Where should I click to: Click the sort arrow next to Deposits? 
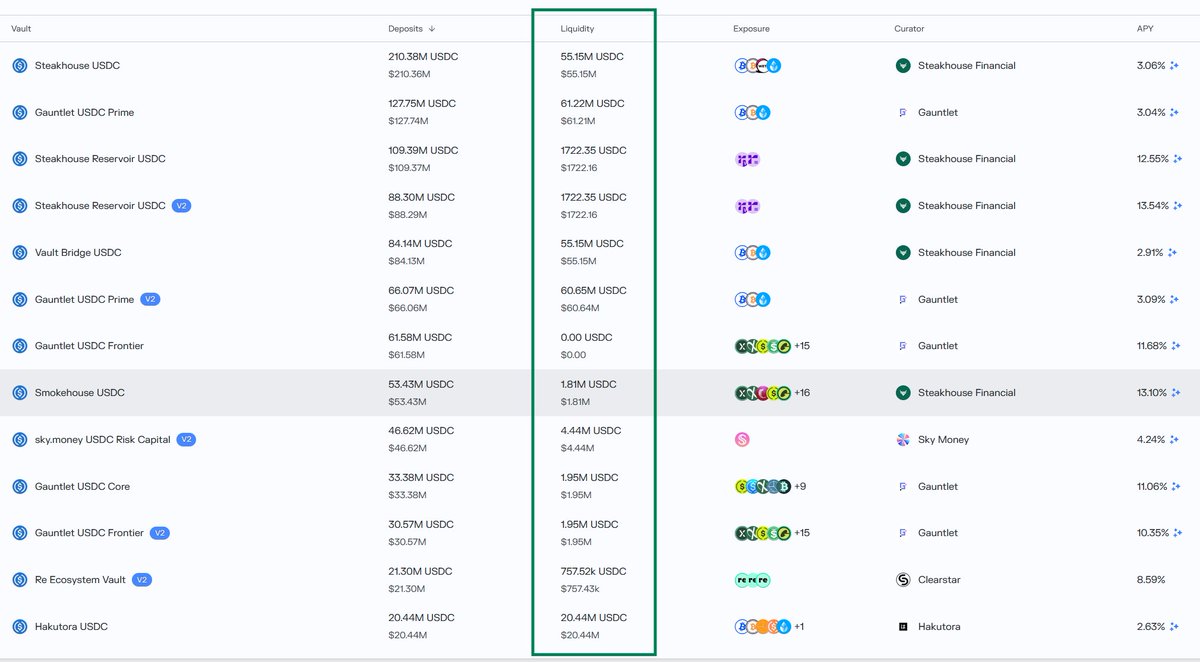(431, 29)
